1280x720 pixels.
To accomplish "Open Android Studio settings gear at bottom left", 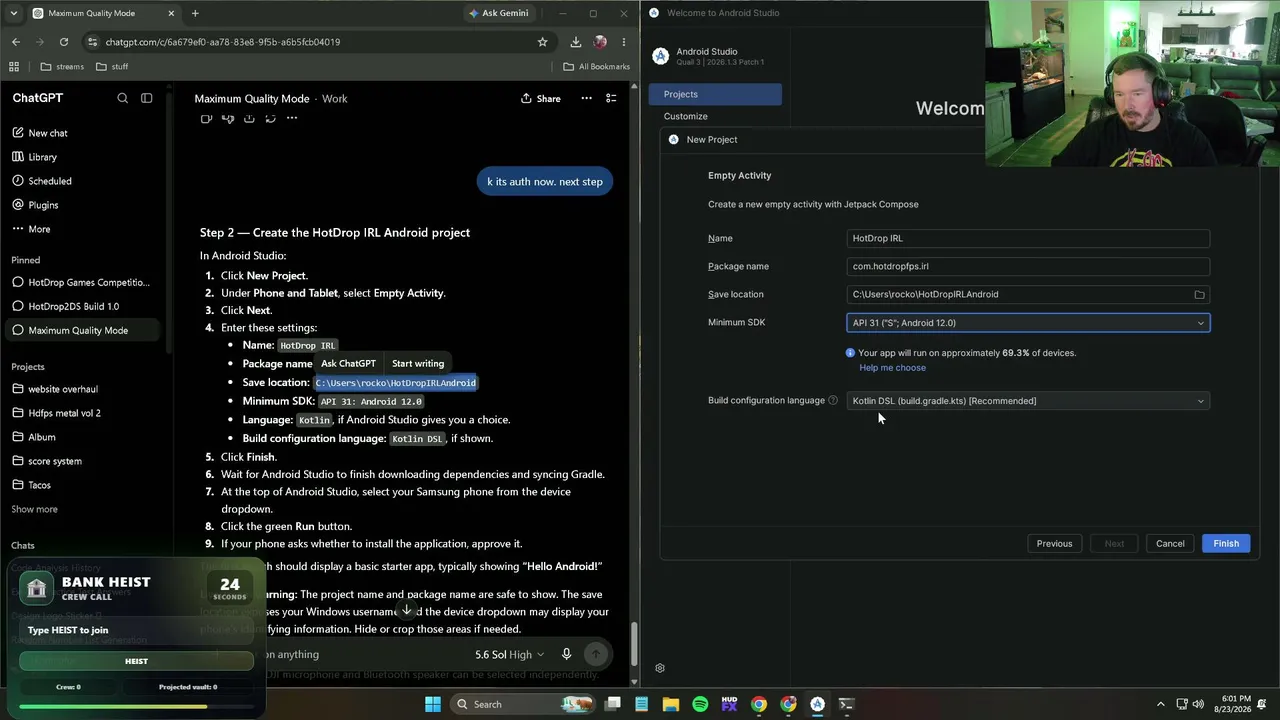I will pos(660,668).
